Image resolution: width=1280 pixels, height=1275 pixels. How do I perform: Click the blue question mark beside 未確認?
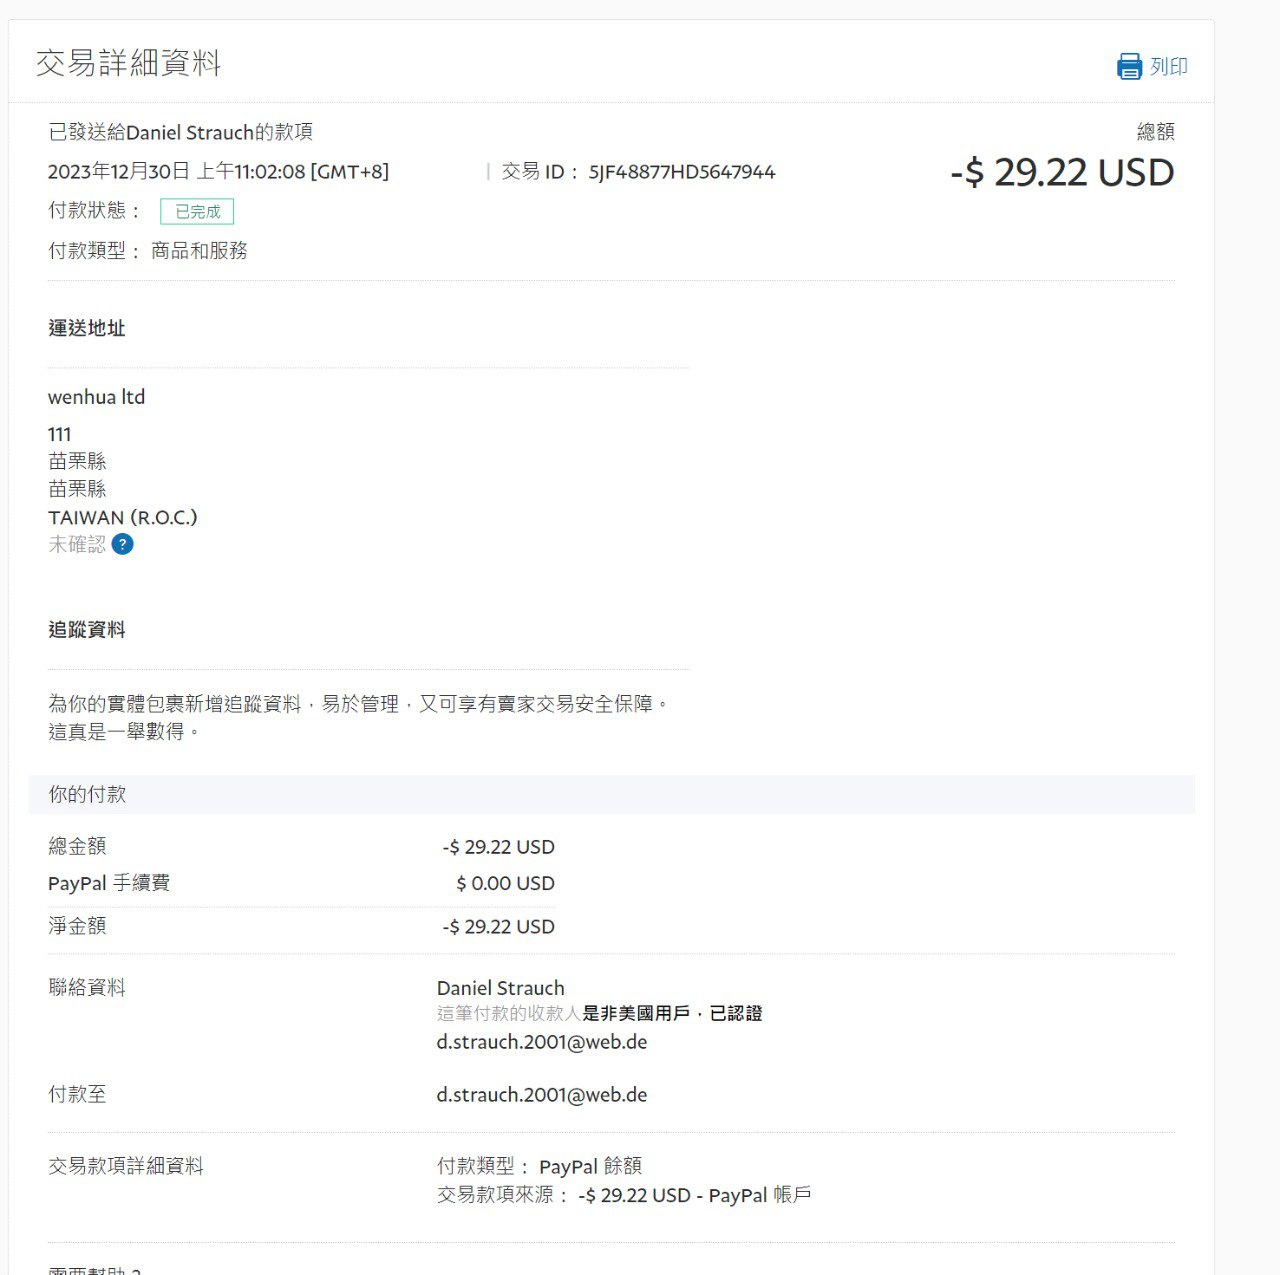point(122,544)
